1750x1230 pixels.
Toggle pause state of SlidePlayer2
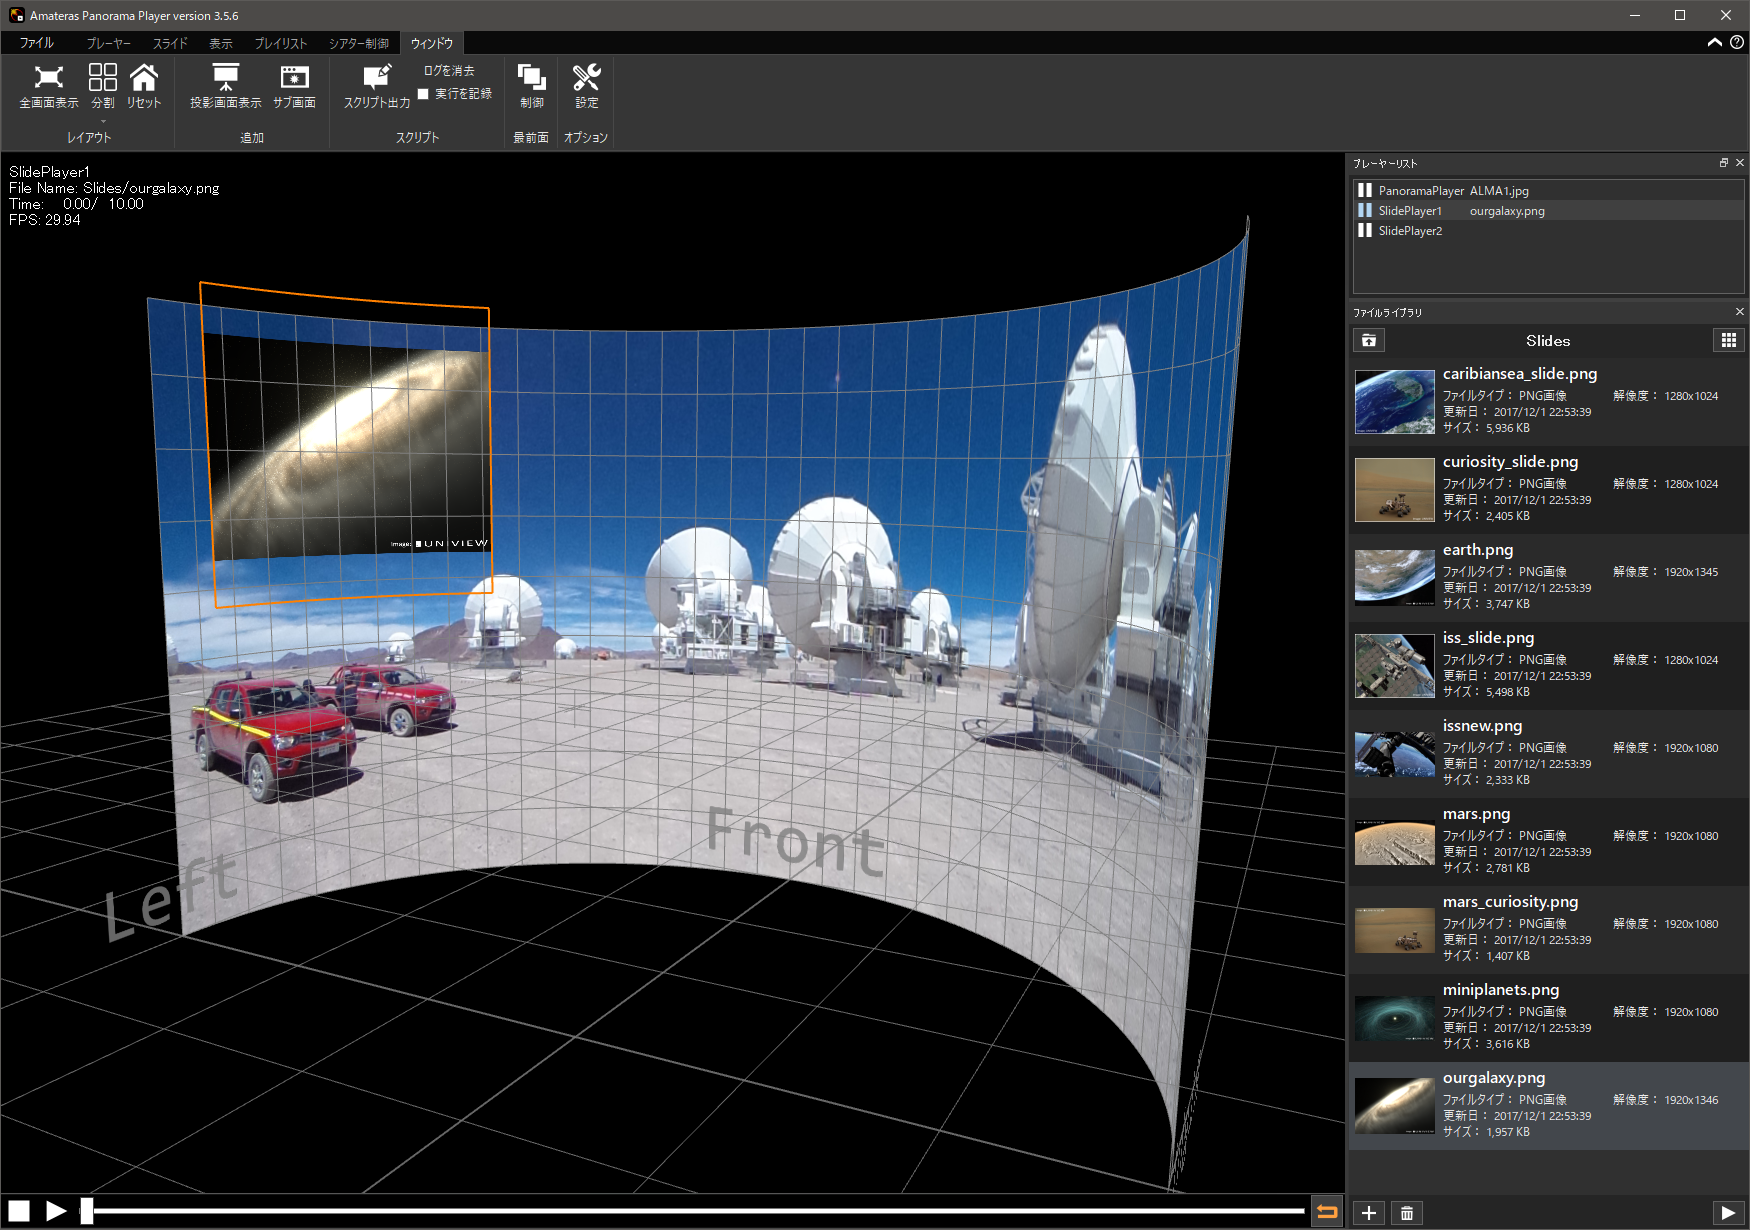(1364, 231)
